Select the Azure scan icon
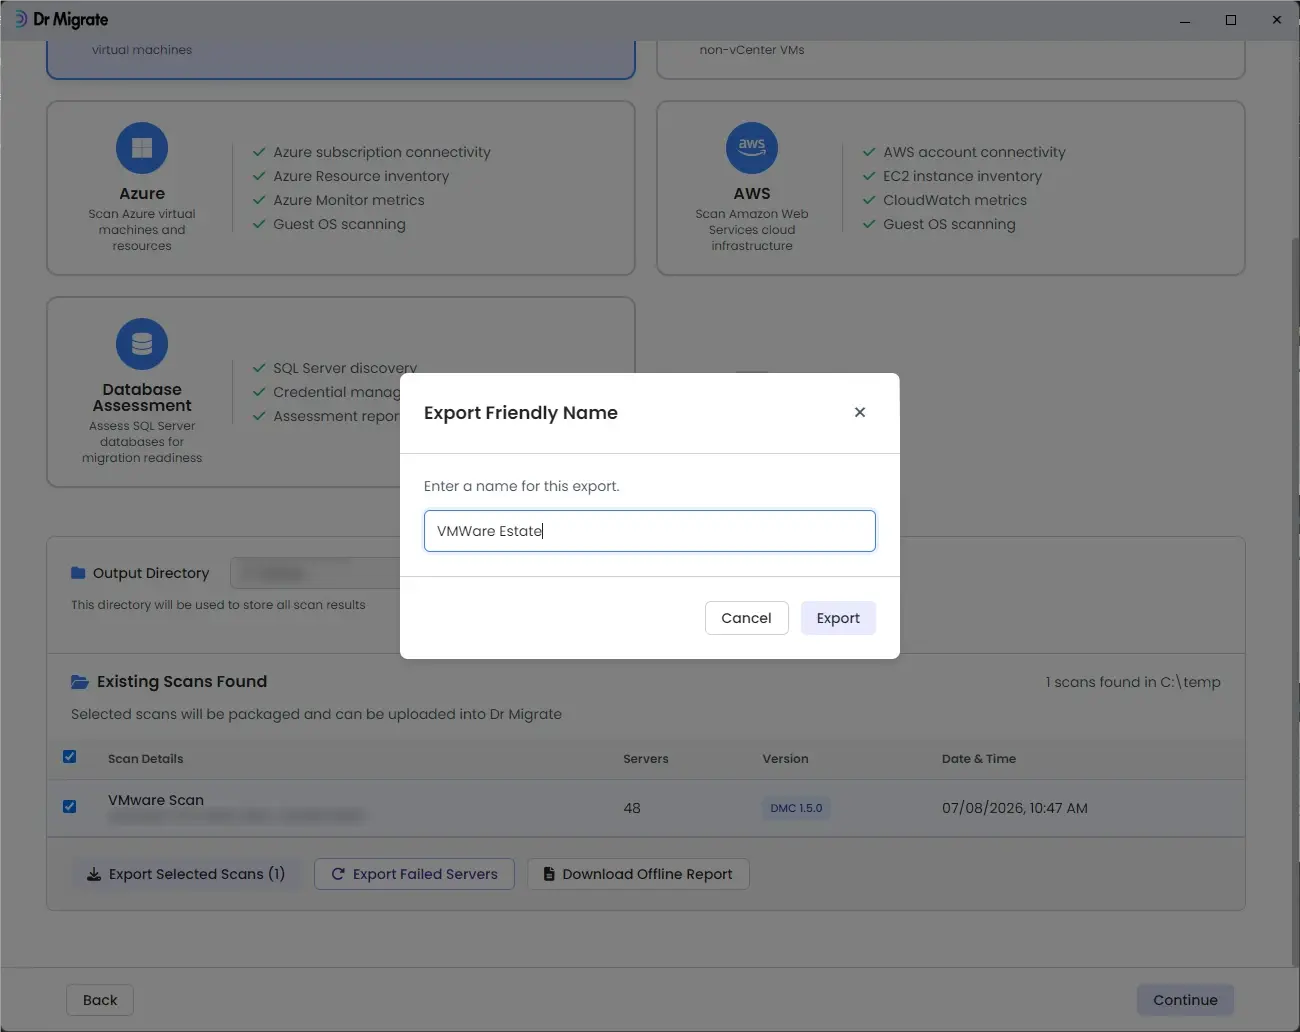 coord(142,148)
